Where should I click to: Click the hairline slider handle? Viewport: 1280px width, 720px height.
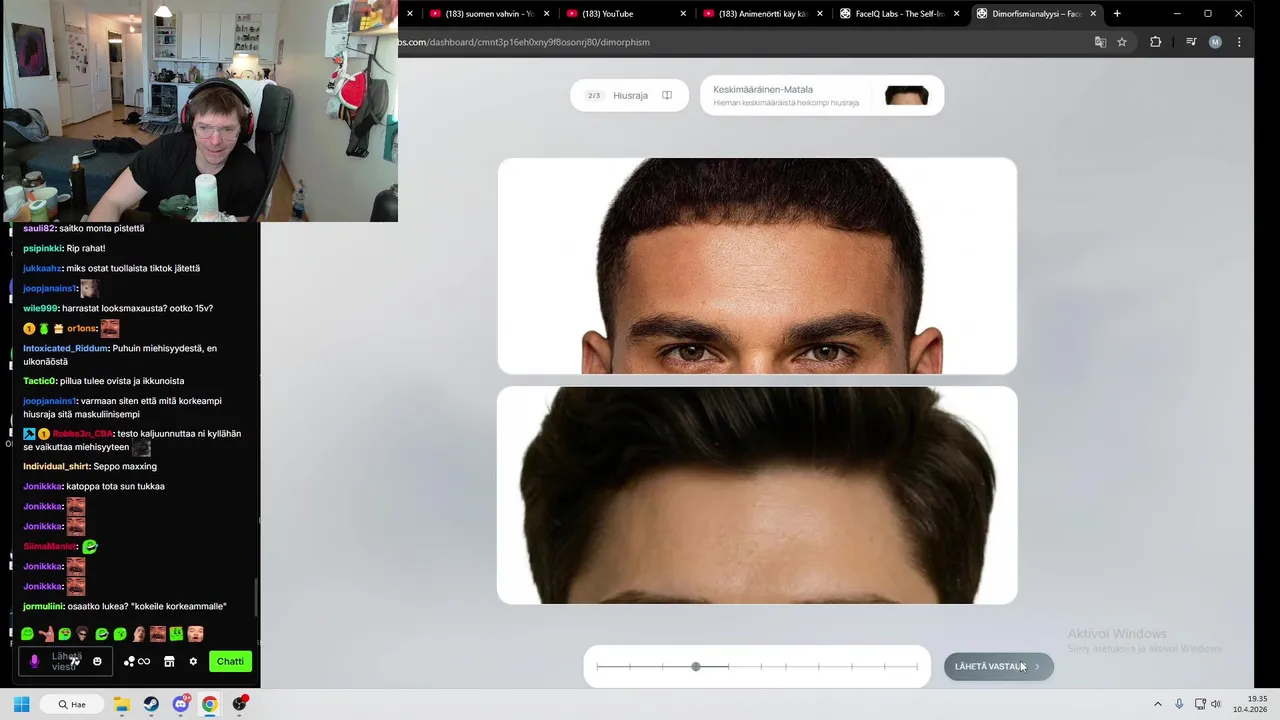696,666
